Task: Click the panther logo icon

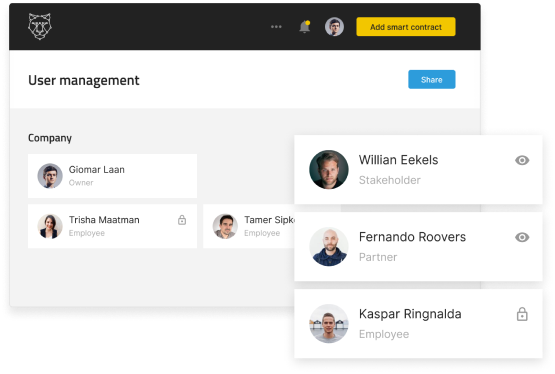Action: coord(40,27)
